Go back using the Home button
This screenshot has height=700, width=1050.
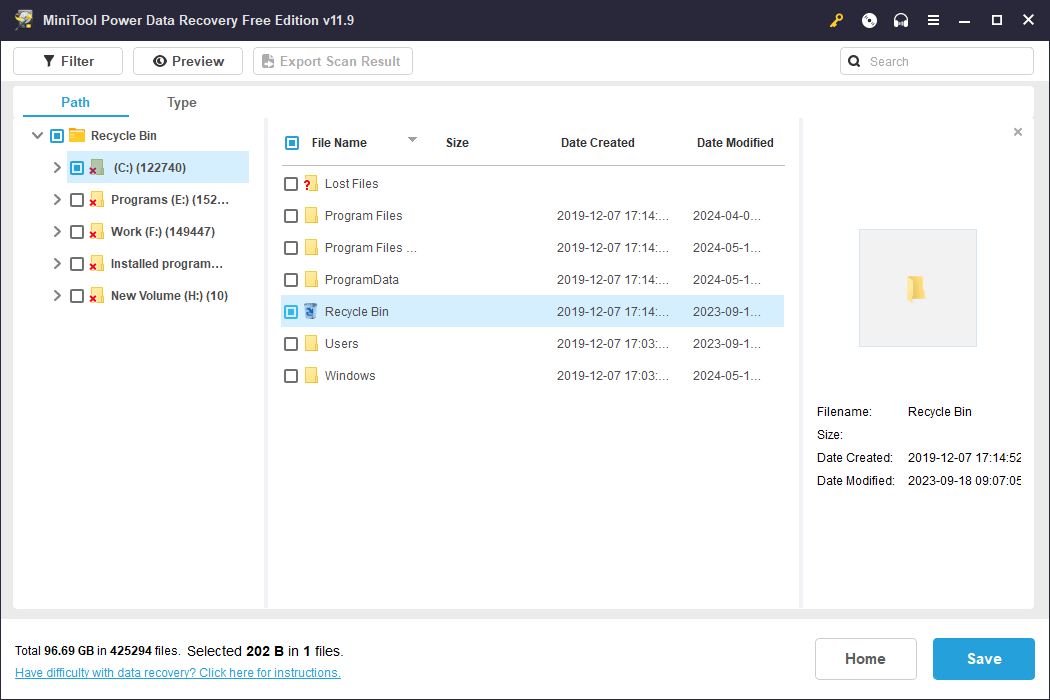[x=865, y=658]
